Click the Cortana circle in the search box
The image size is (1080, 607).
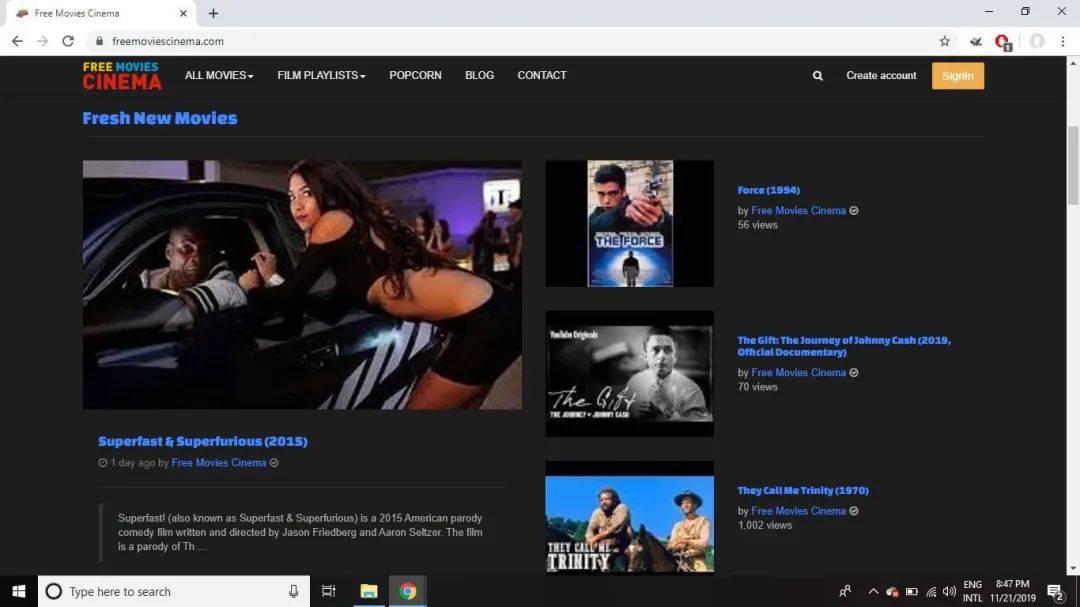click(x=54, y=591)
